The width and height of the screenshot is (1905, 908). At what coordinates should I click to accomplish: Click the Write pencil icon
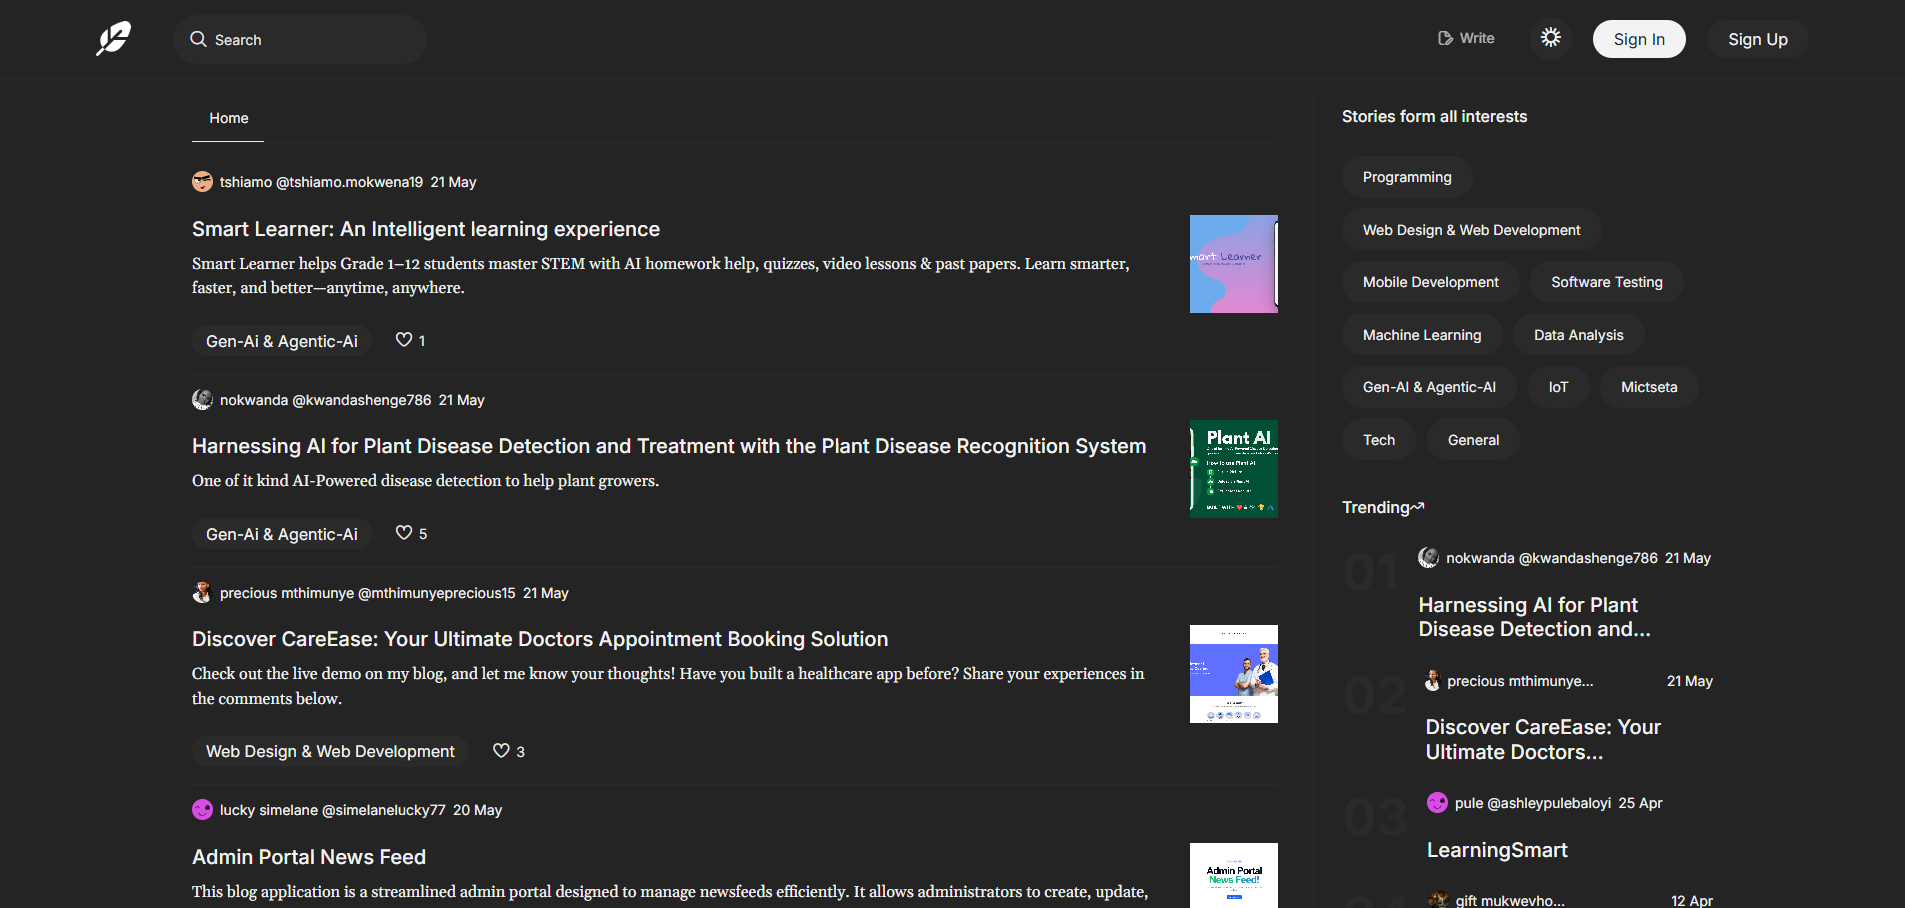tap(1445, 38)
